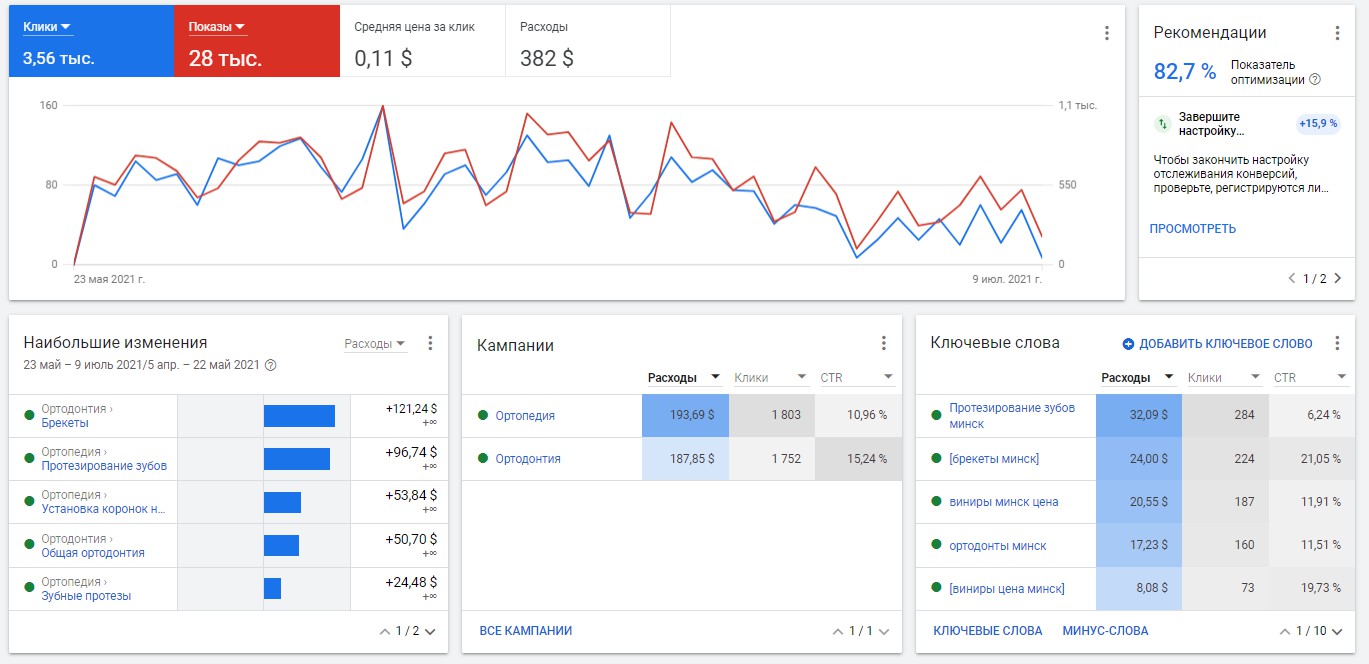Screen dimensions: 1369x664
Task: Open Ключевые слова card three-dot menu
Action: pos(1337,343)
